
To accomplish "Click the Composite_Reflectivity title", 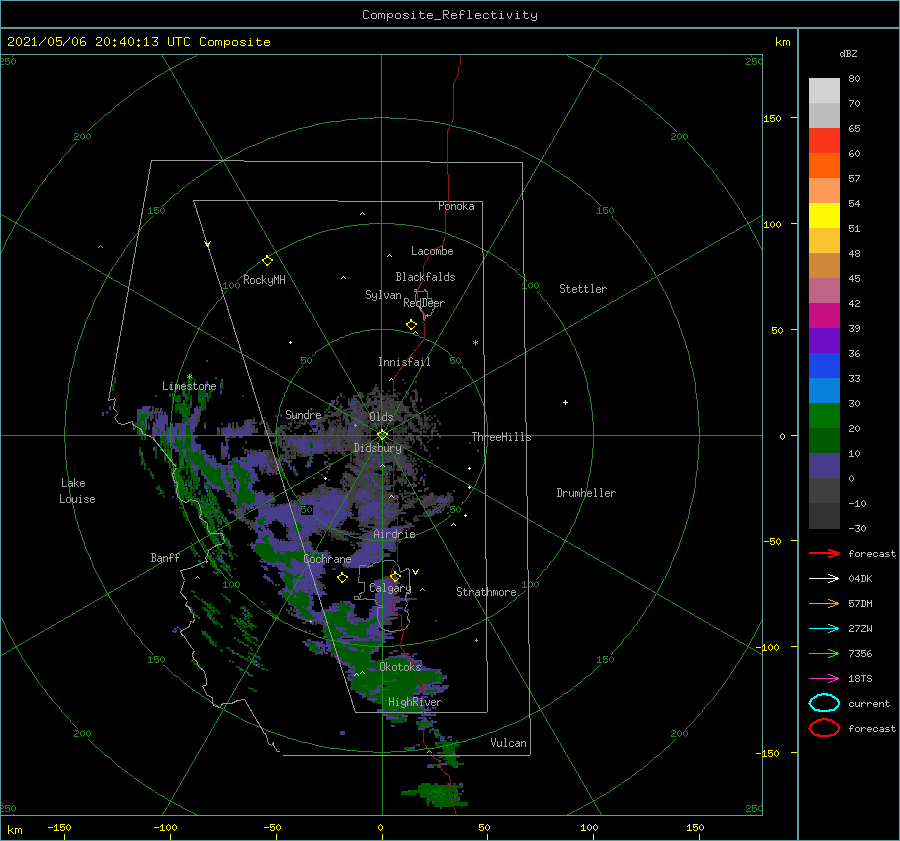I will tap(450, 15).
